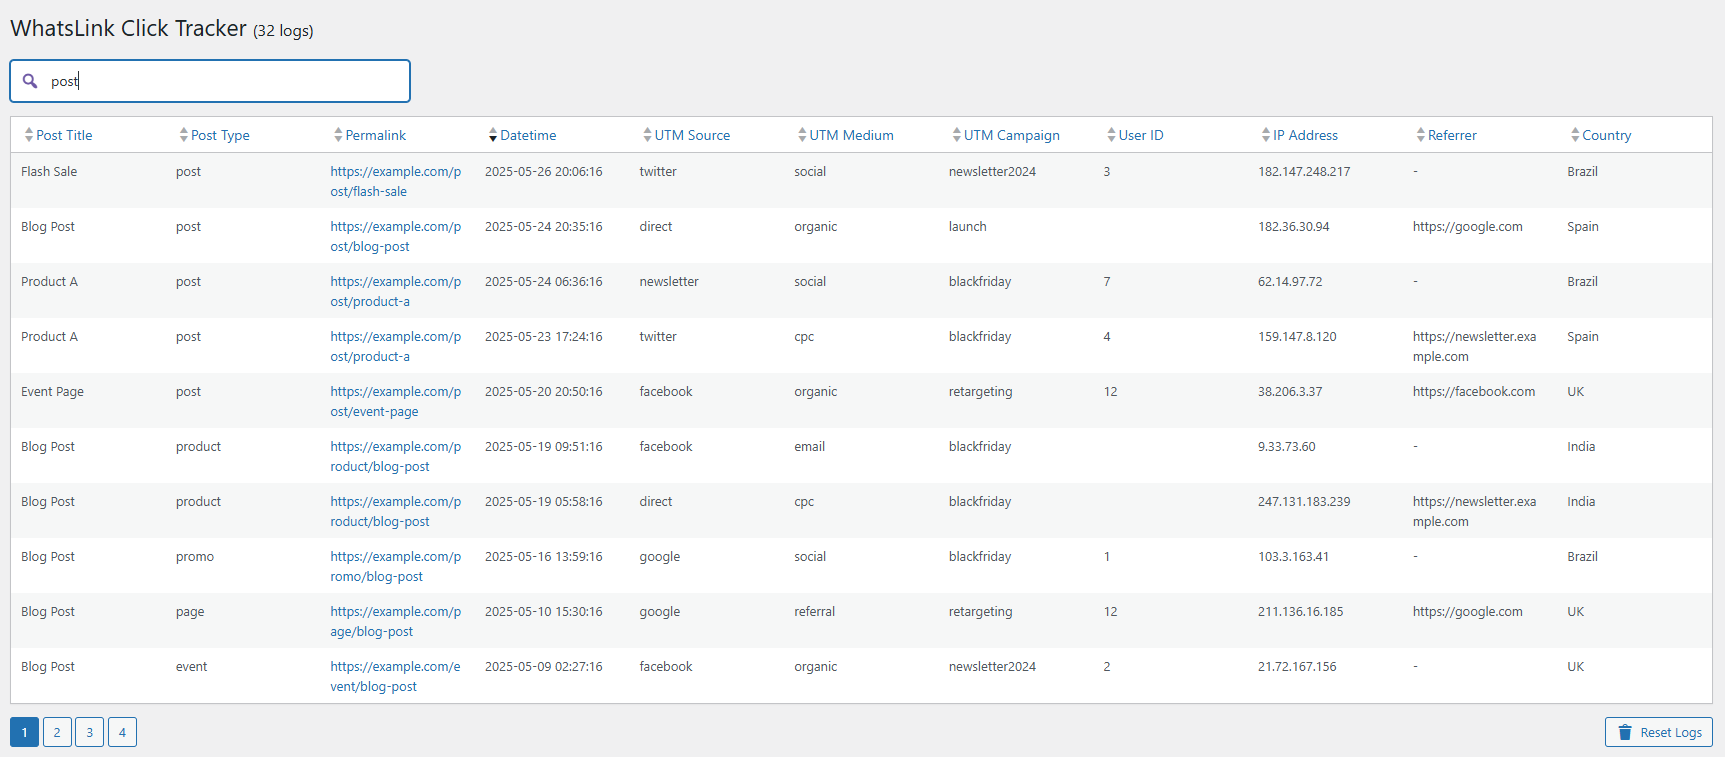Focus the search box containing "post"
1725x757 pixels.
[210, 81]
